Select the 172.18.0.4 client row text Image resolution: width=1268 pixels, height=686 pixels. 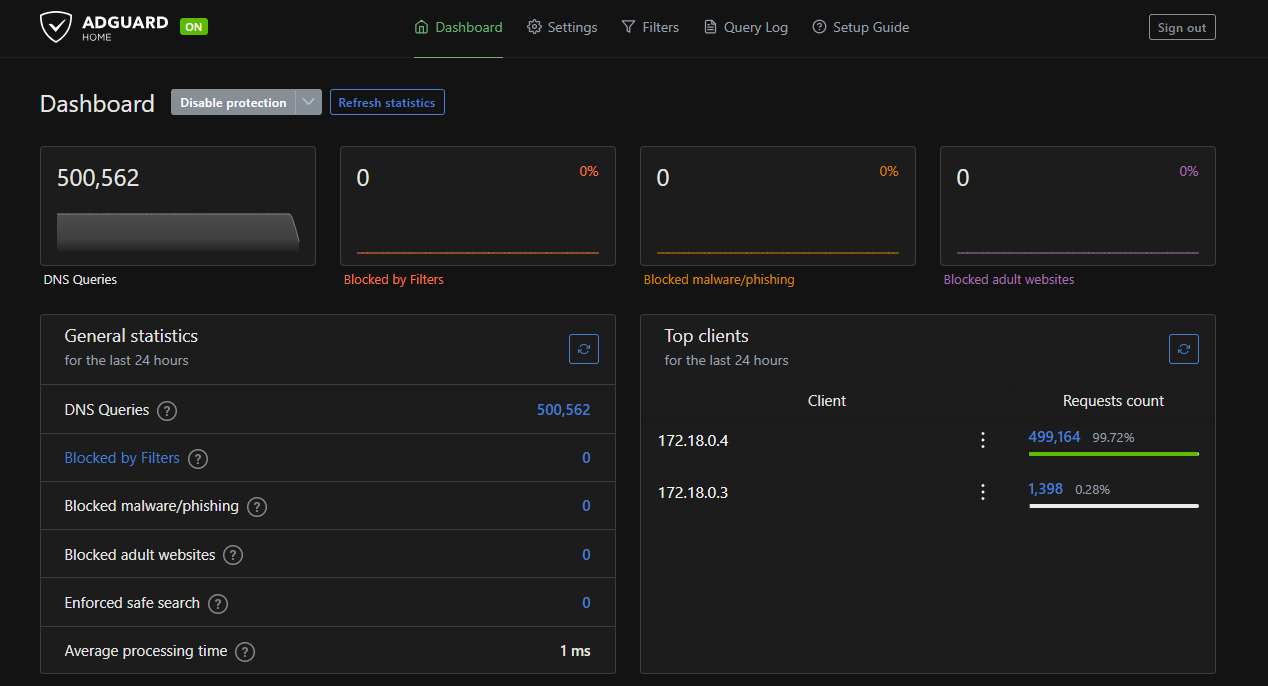point(693,440)
